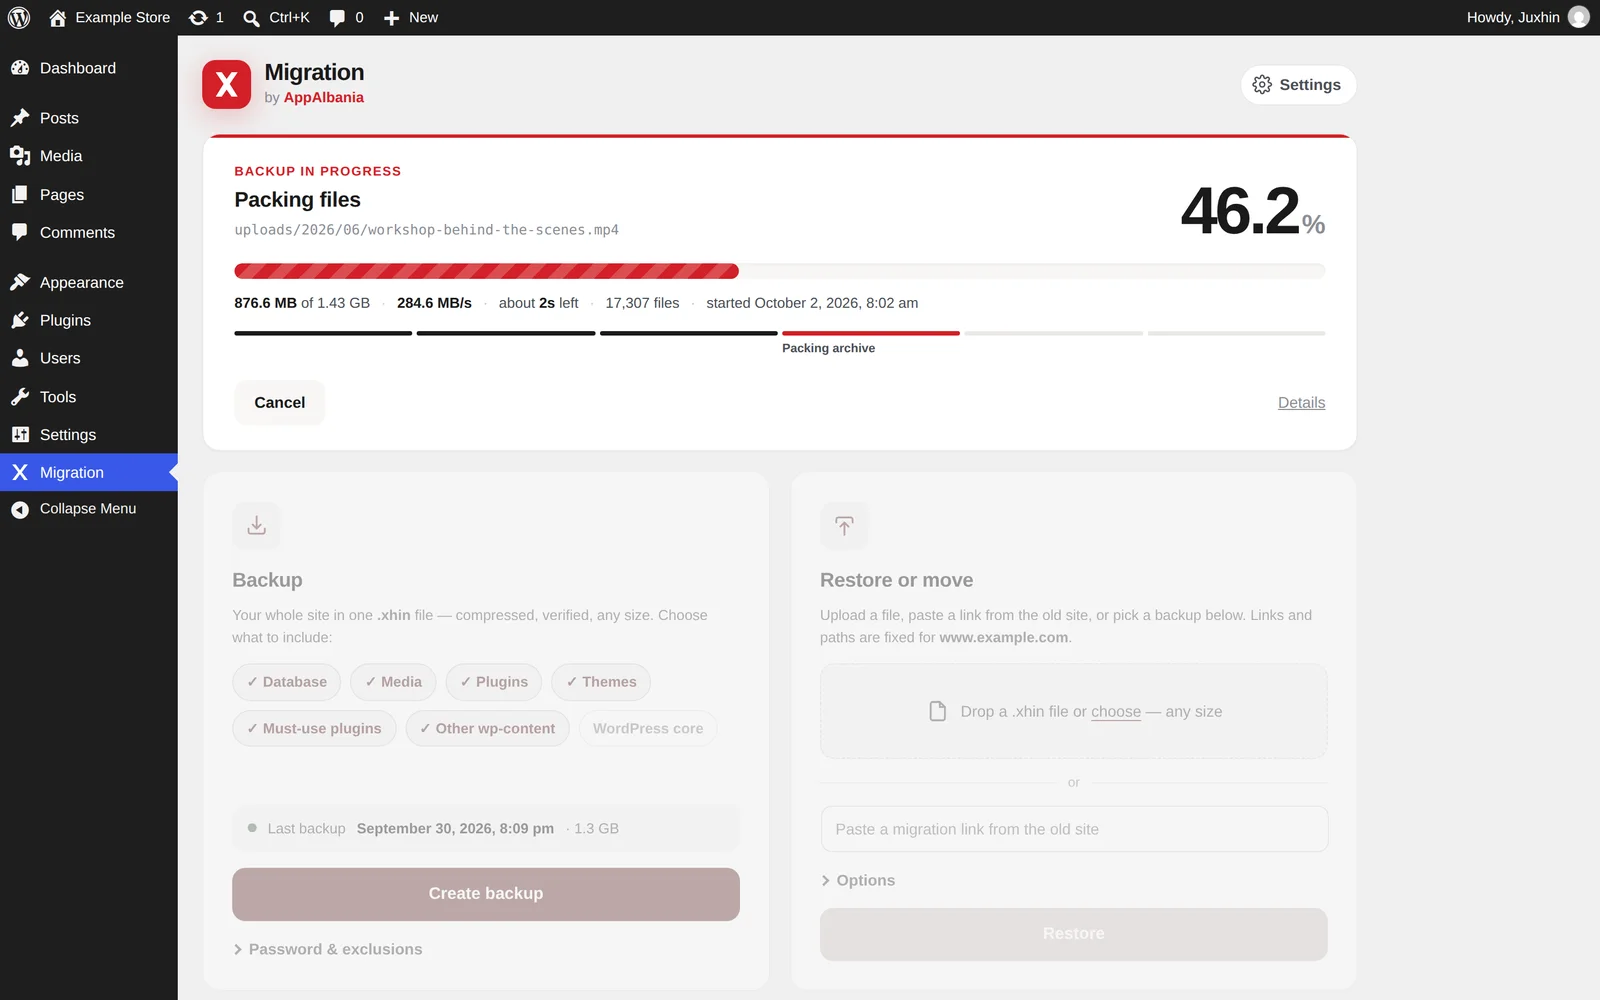The height and width of the screenshot is (1000, 1600).
Task: Toggle the Media include chip
Action: click(x=393, y=682)
